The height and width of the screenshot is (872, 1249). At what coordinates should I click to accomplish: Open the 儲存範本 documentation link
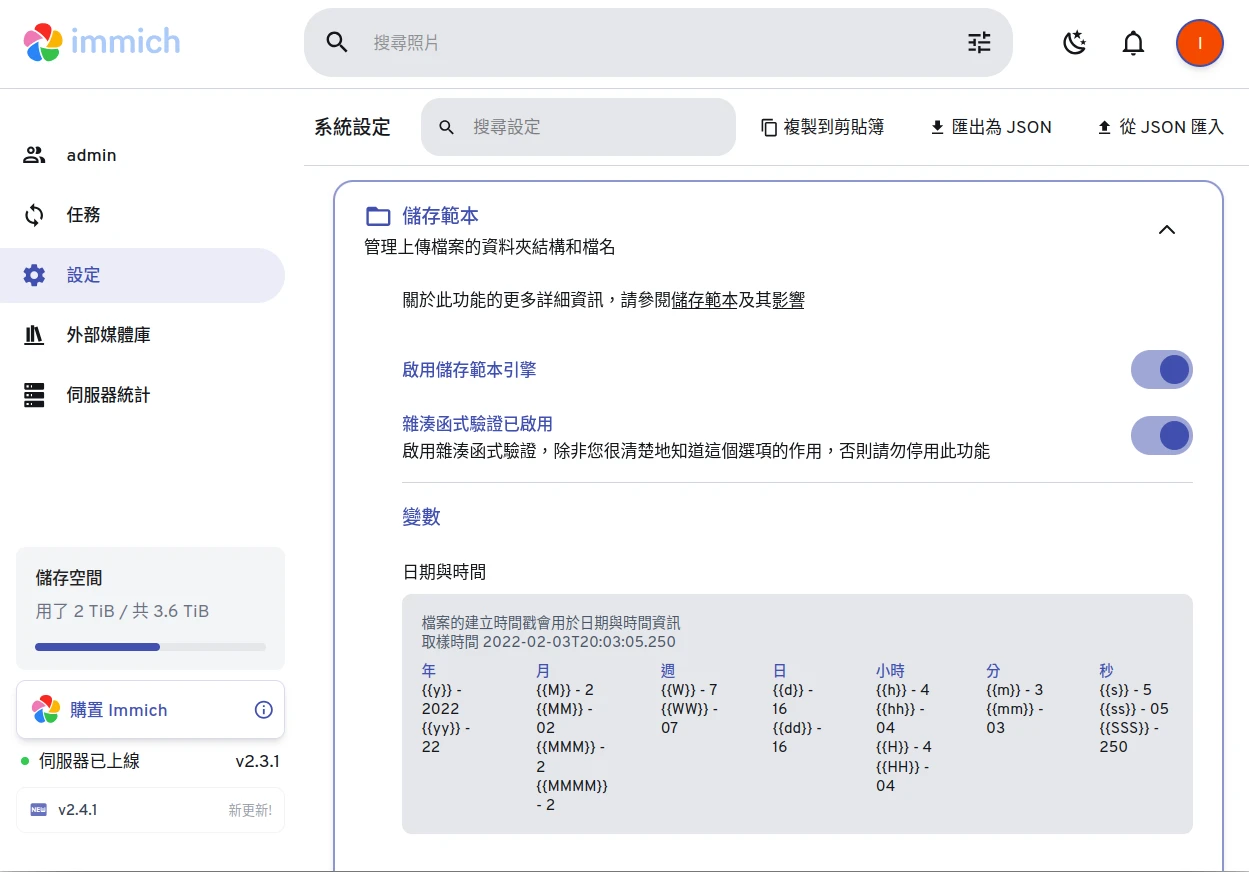[x=704, y=300]
